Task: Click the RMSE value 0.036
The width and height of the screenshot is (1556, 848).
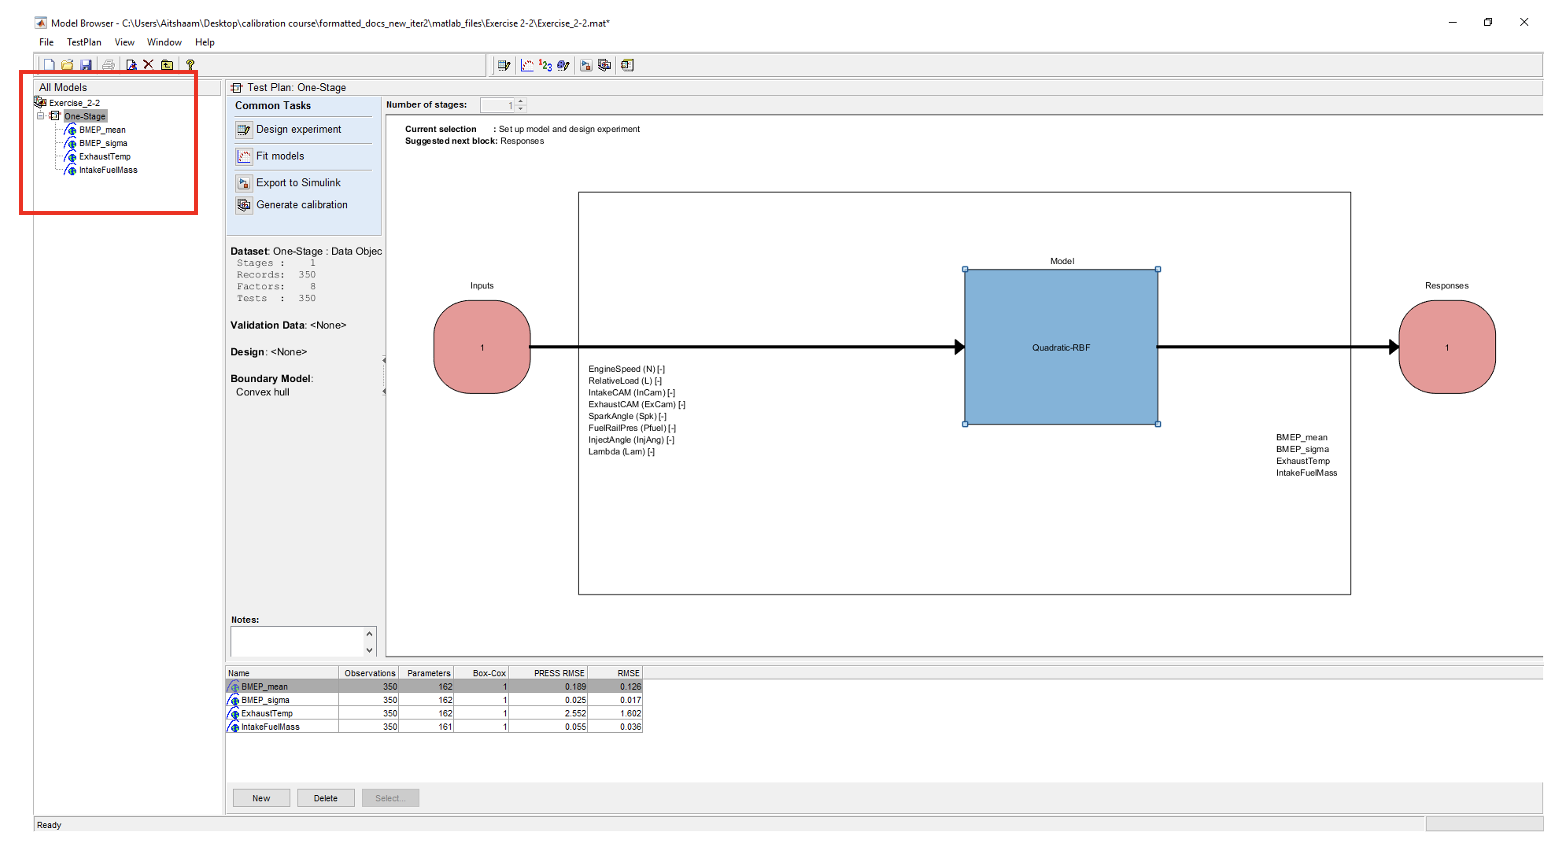Action: point(630,727)
